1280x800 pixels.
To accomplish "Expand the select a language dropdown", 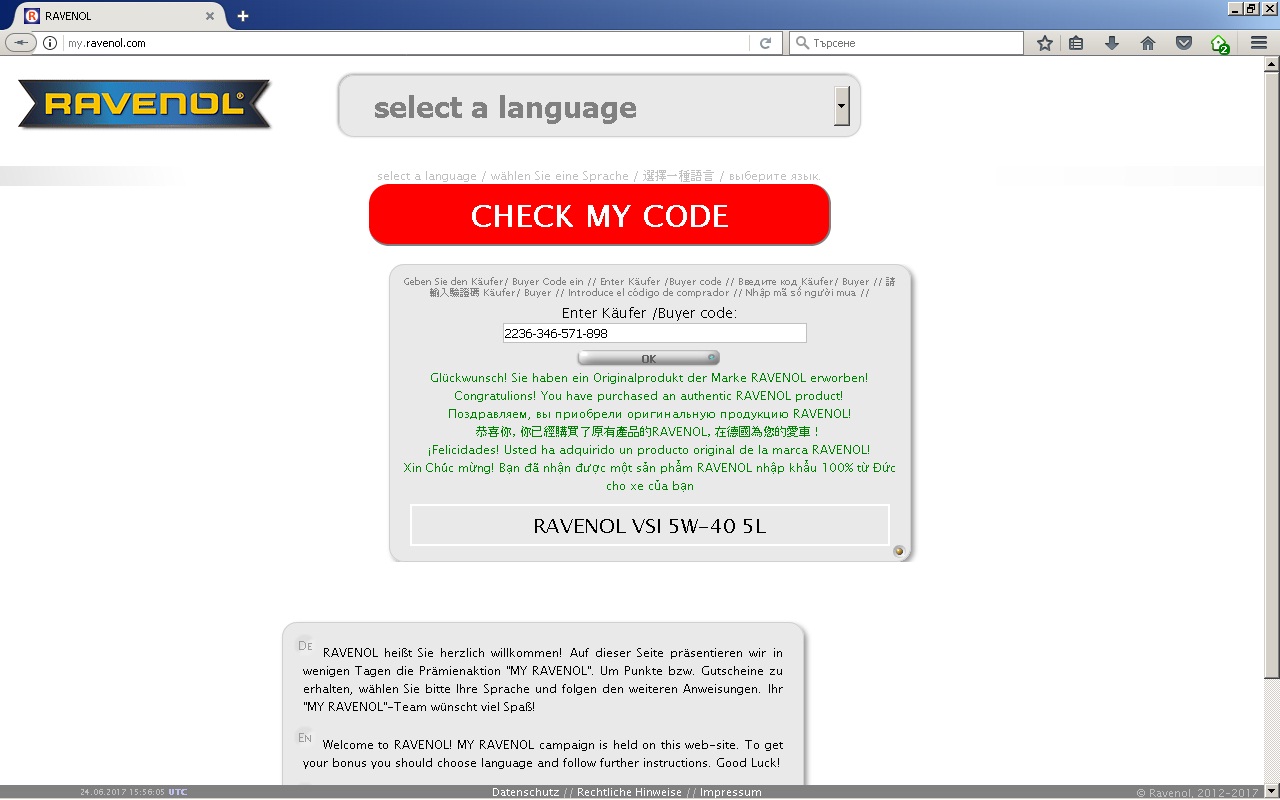I will coord(841,106).
